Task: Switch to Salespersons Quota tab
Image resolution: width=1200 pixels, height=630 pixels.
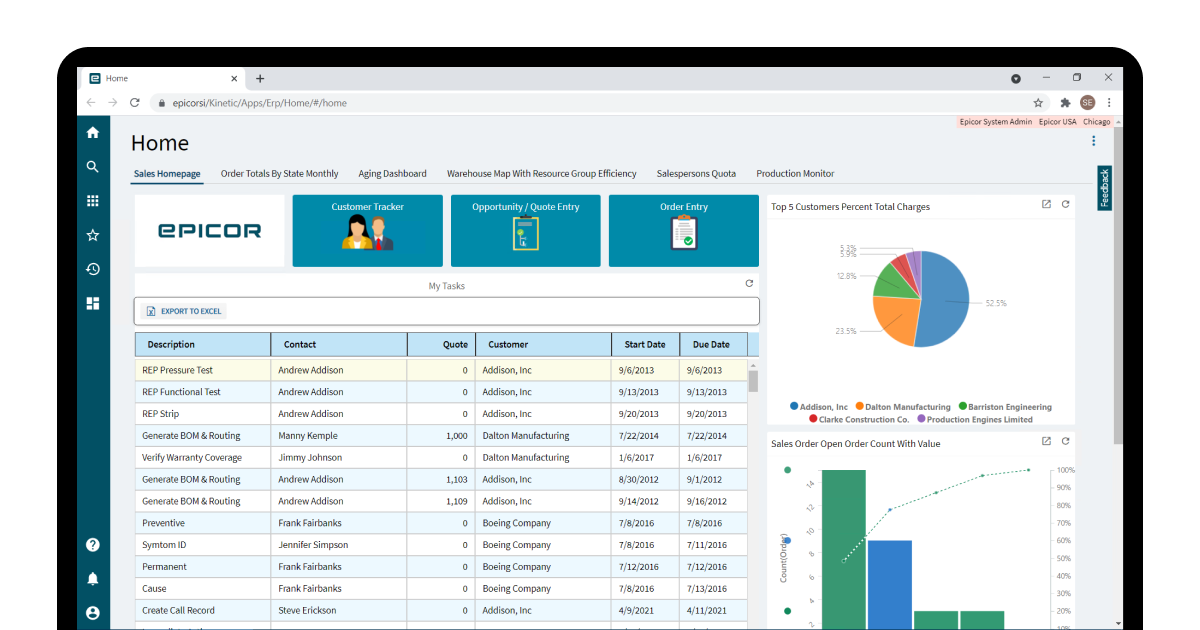Action: point(696,174)
